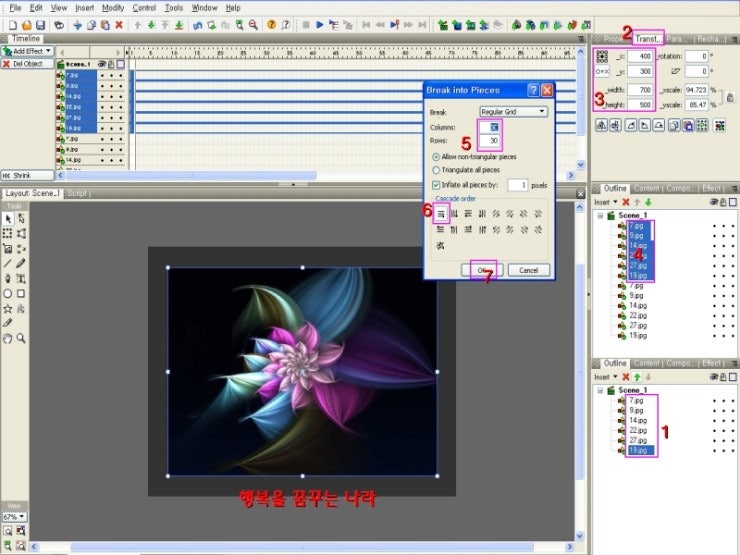
Task: Choose the Eyedropper tool
Action: point(8,323)
